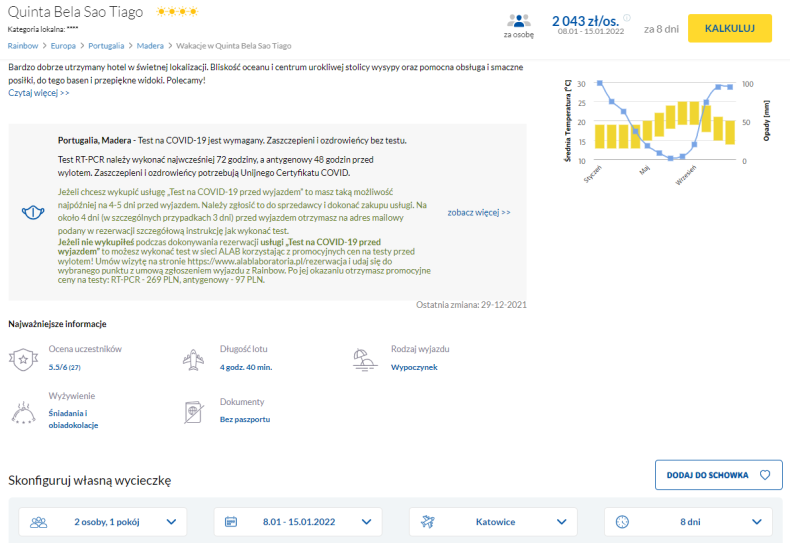Click the 'Najważniejsze informacje' heading
This screenshot has height=543, width=790.
click(57, 324)
